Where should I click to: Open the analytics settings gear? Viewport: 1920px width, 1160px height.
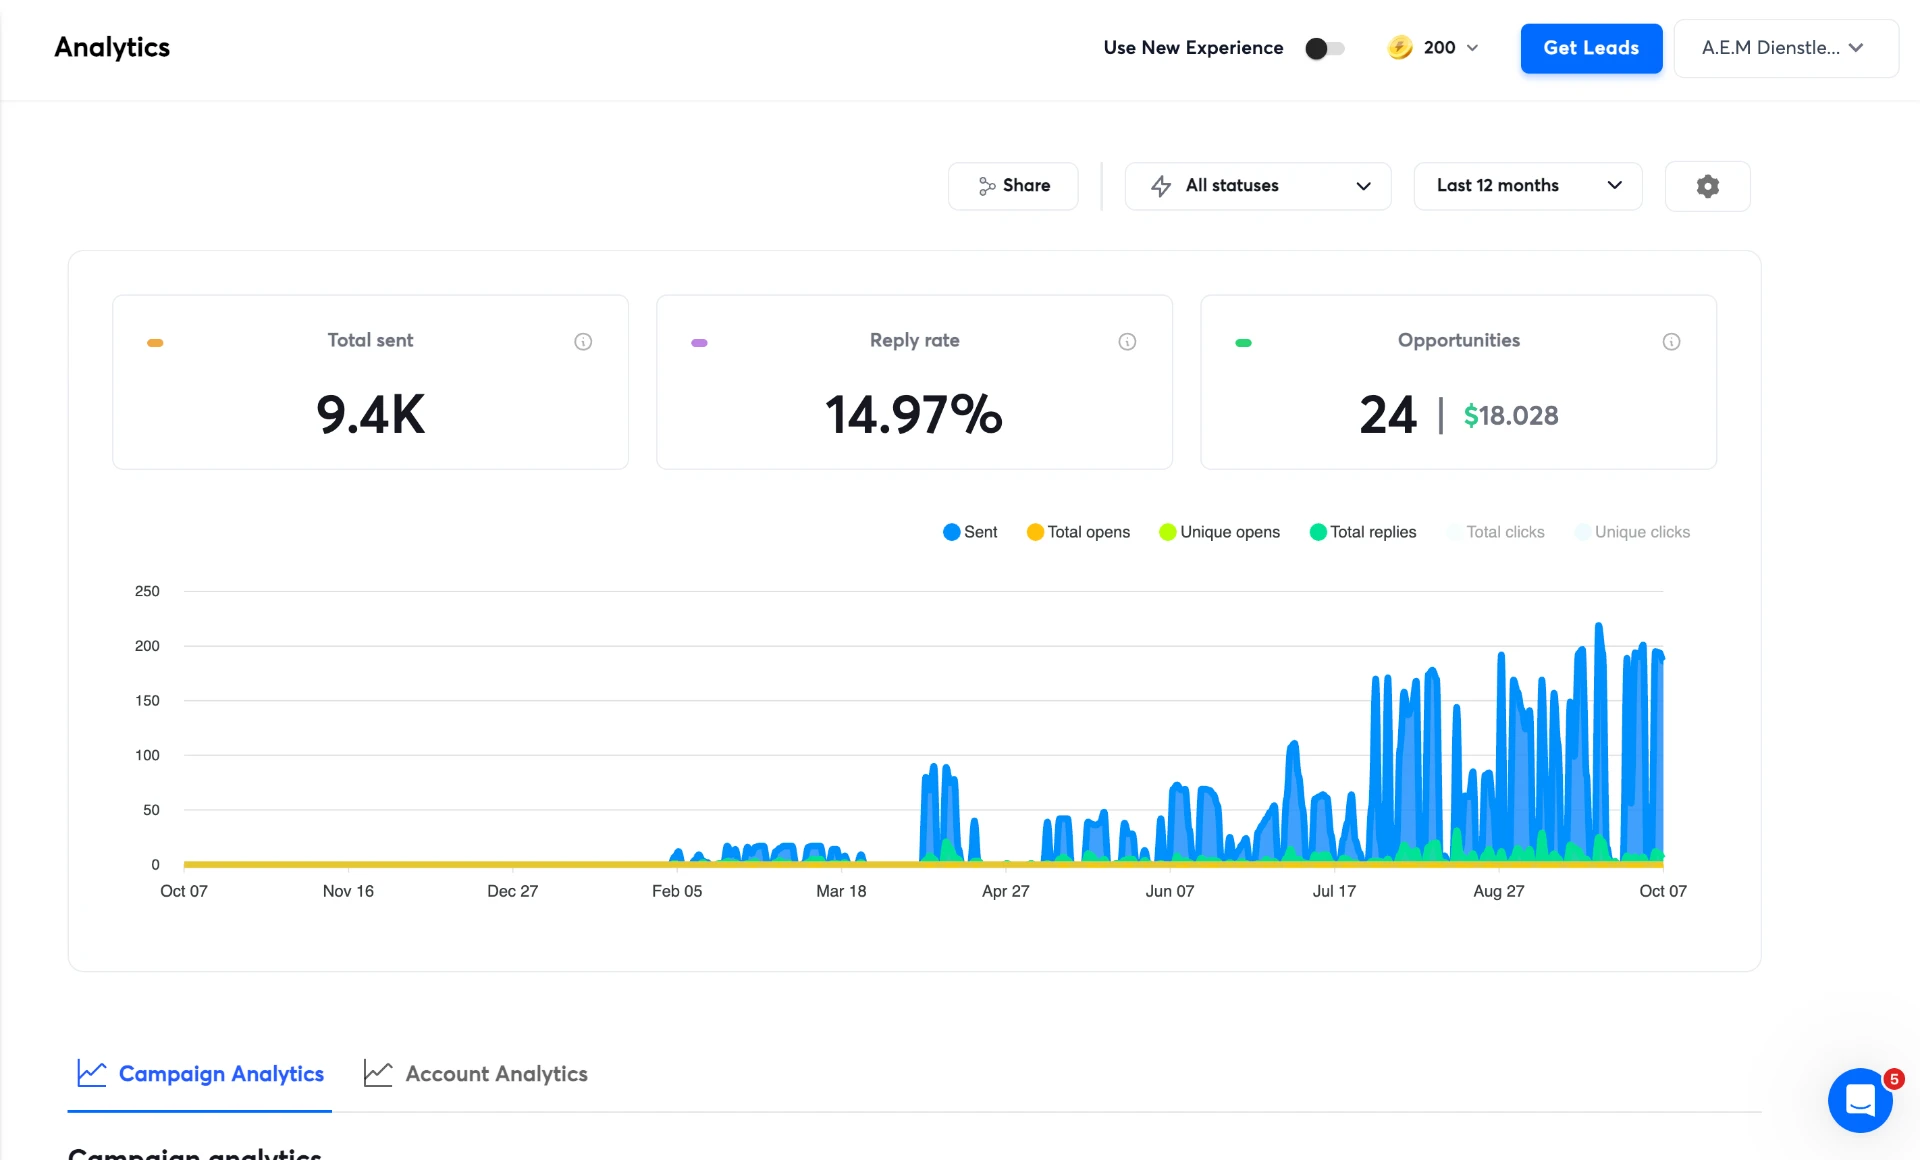[1707, 186]
